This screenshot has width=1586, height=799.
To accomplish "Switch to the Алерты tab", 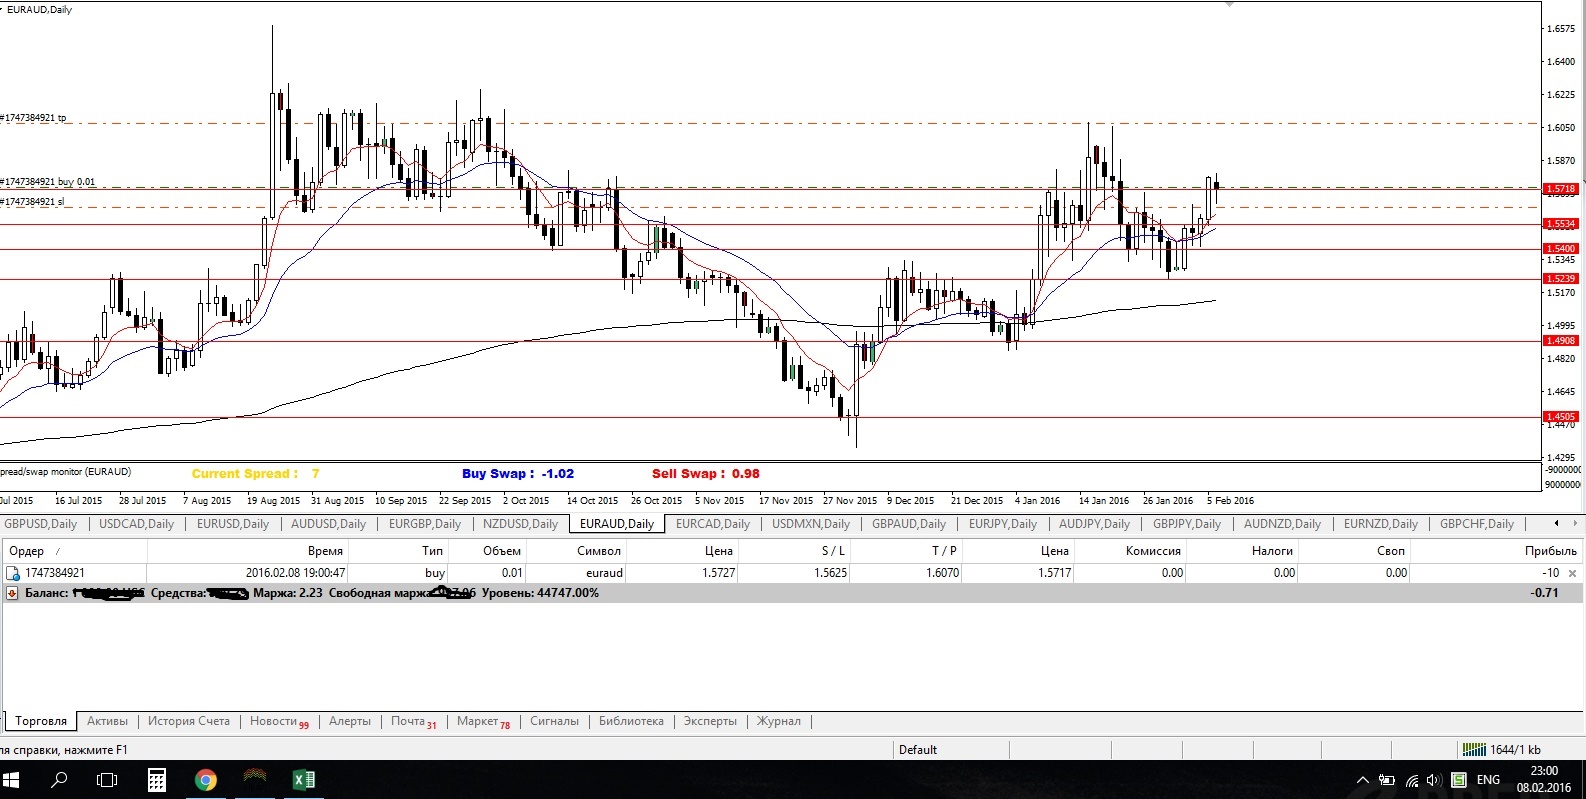I will [x=350, y=721].
